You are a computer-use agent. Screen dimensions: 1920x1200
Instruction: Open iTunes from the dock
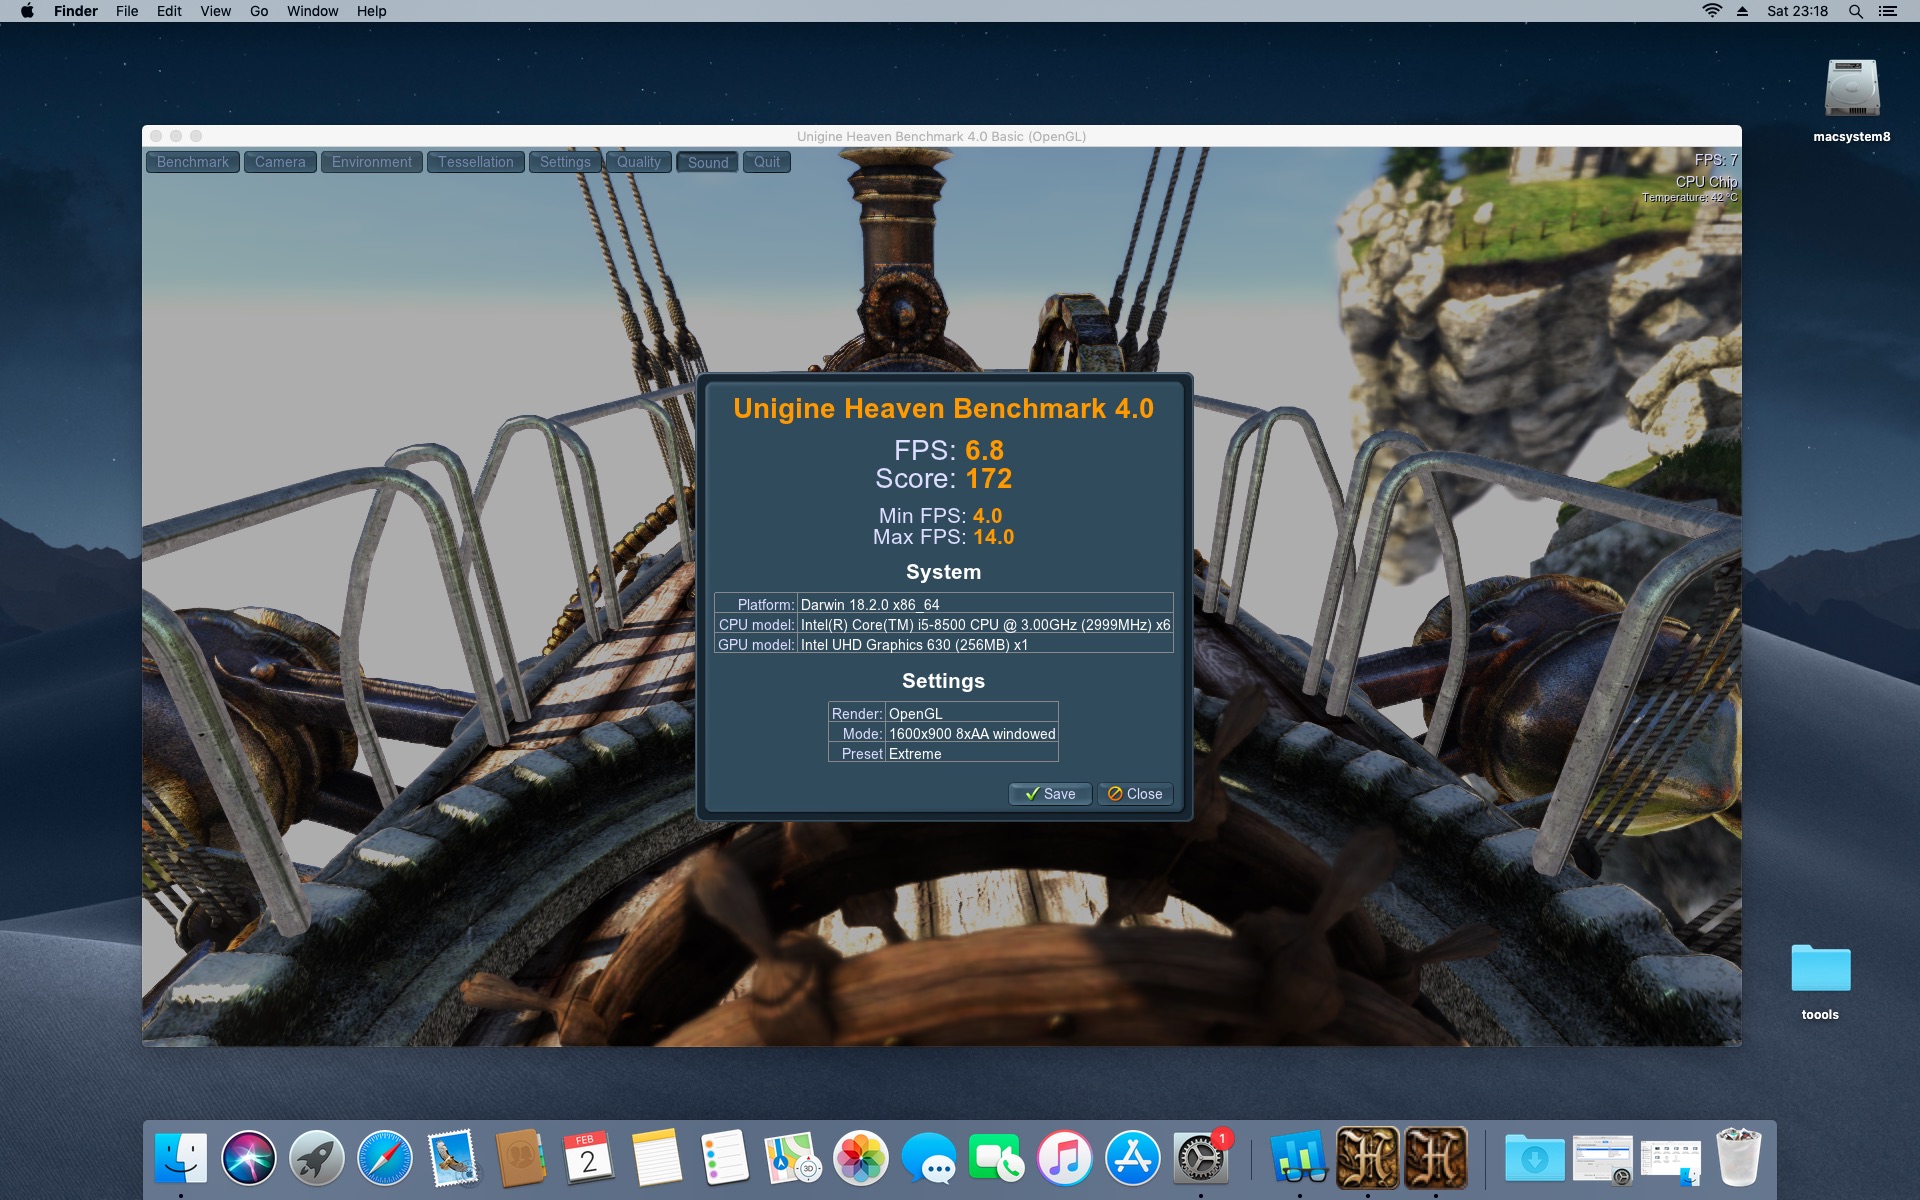(x=1065, y=1159)
